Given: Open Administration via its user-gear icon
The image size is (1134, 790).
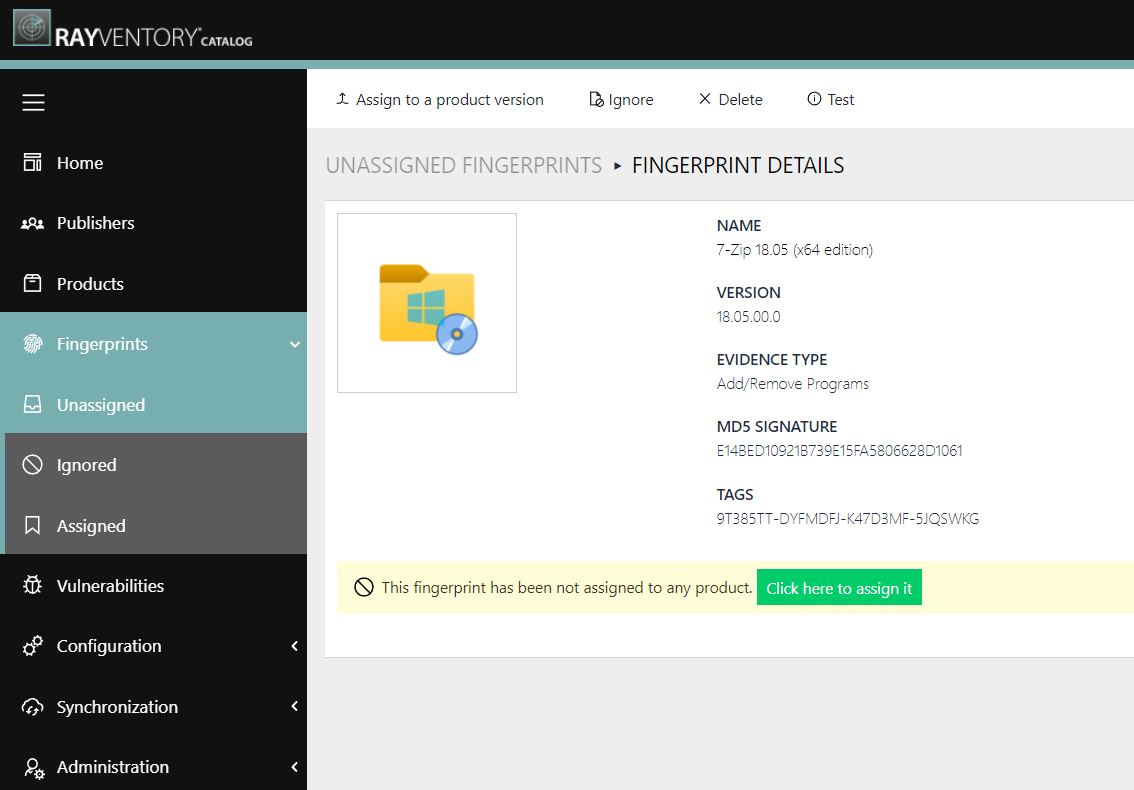Looking at the screenshot, I should (x=33, y=766).
